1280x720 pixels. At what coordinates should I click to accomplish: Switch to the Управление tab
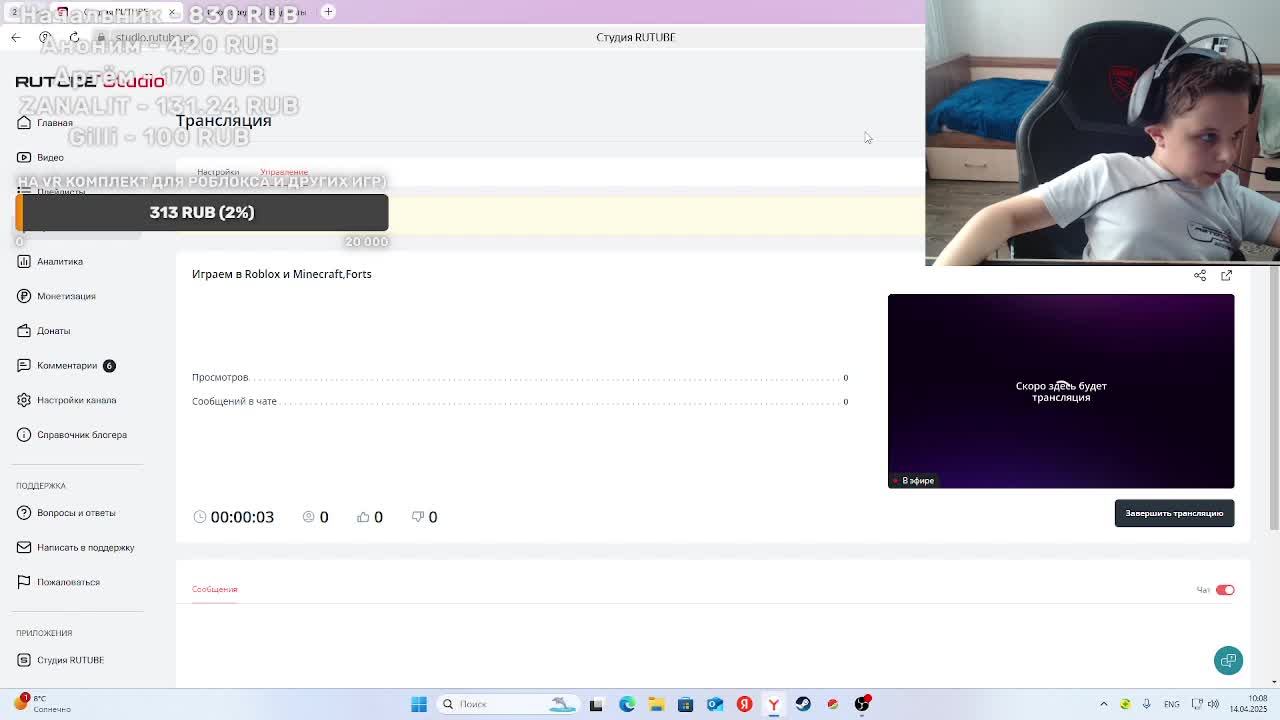[284, 172]
